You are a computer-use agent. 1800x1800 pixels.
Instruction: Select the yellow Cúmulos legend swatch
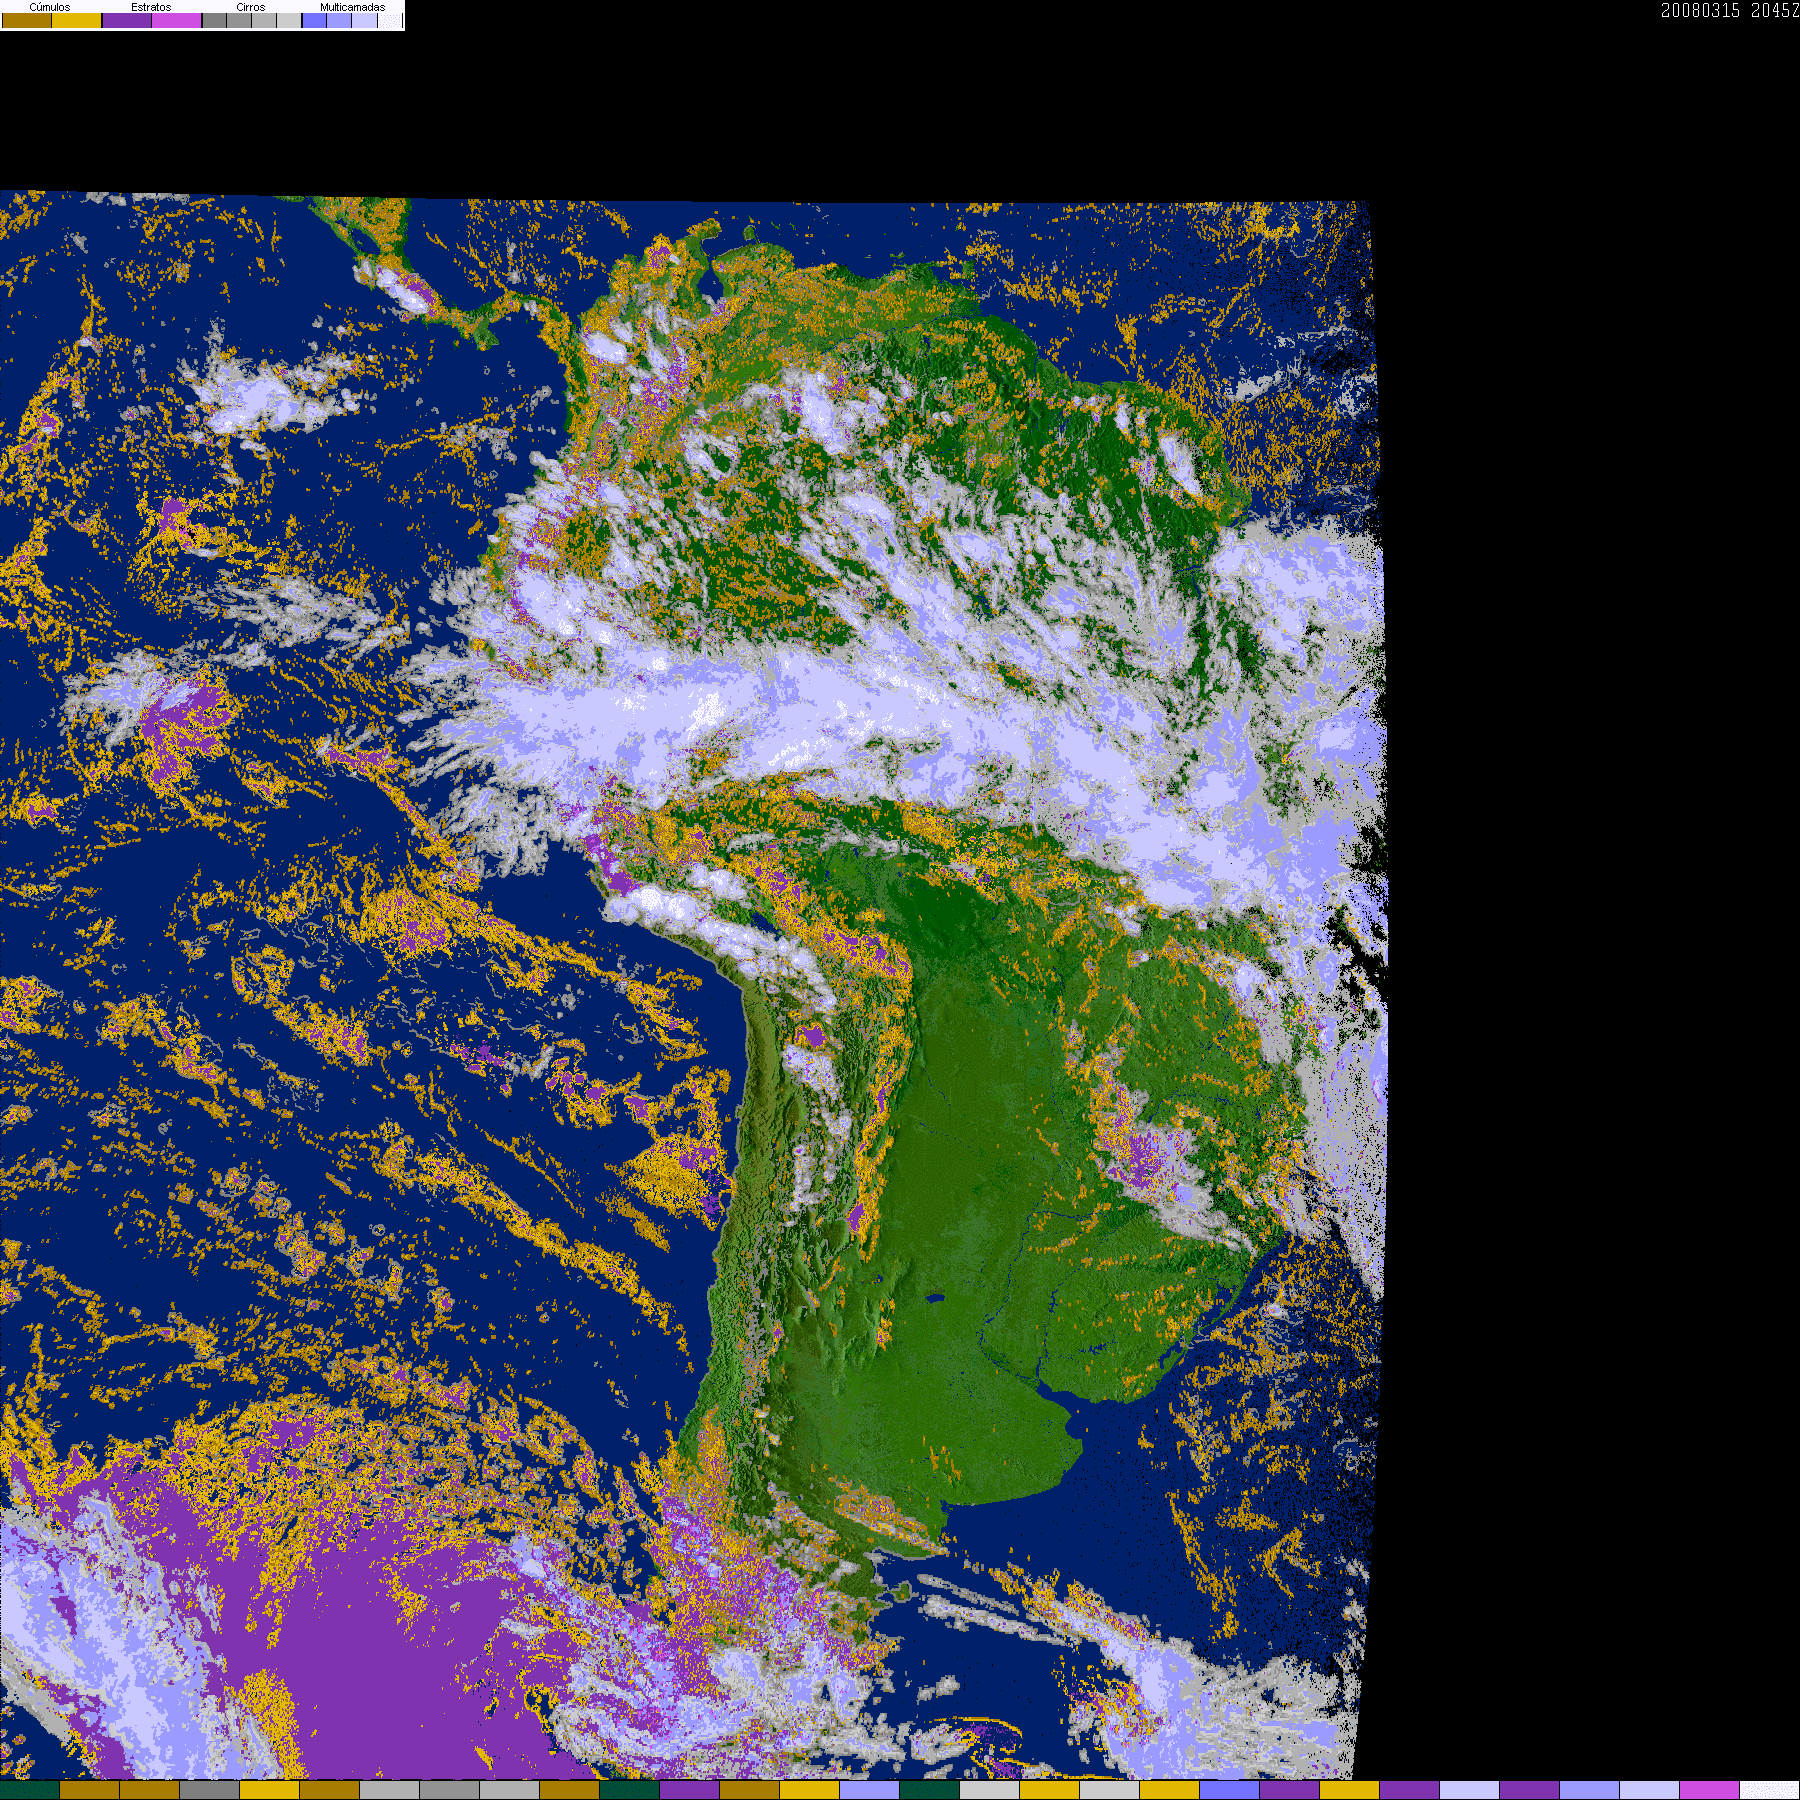click(x=76, y=20)
